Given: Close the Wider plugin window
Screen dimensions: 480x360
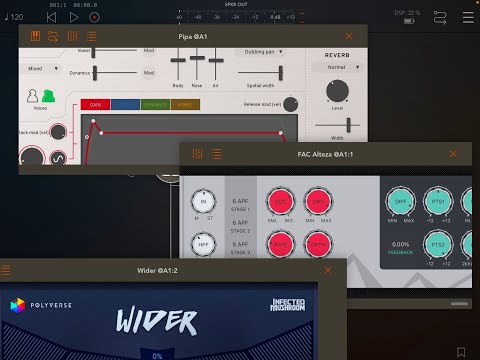Looking at the screenshot, I should [328, 270].
